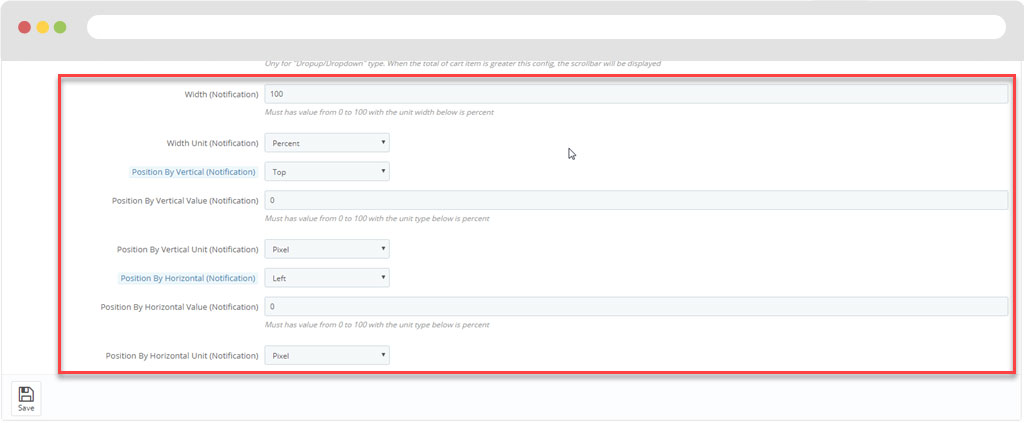The height and width of the screenshot is (423, 1024).
Task: Click the Width (Notification) input field
Action: (x=636, y=94)
